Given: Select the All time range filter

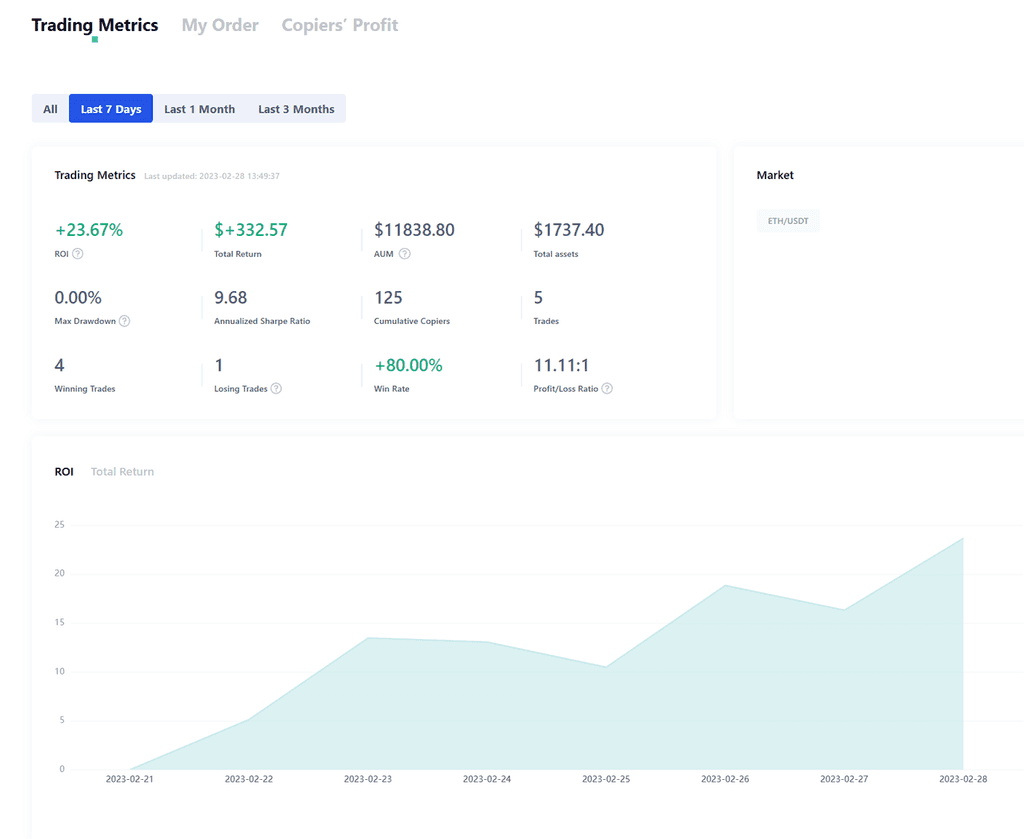Looking at the screenshot, I should click(50, 109).
